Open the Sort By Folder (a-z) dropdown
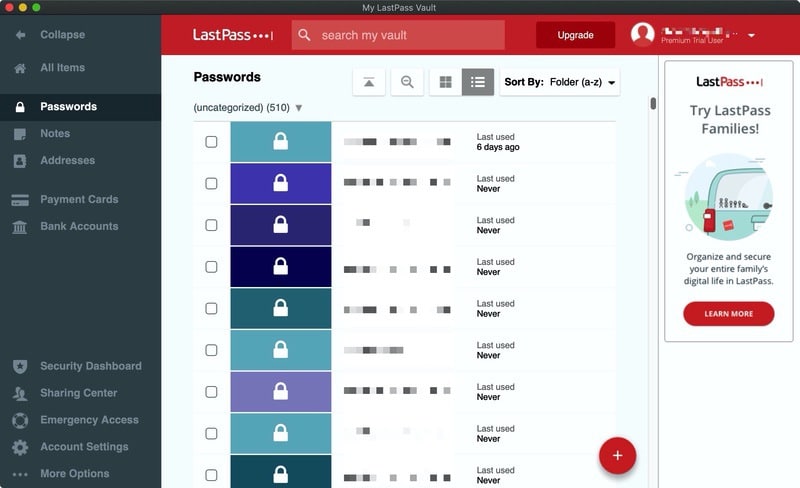 pos(560,82)
